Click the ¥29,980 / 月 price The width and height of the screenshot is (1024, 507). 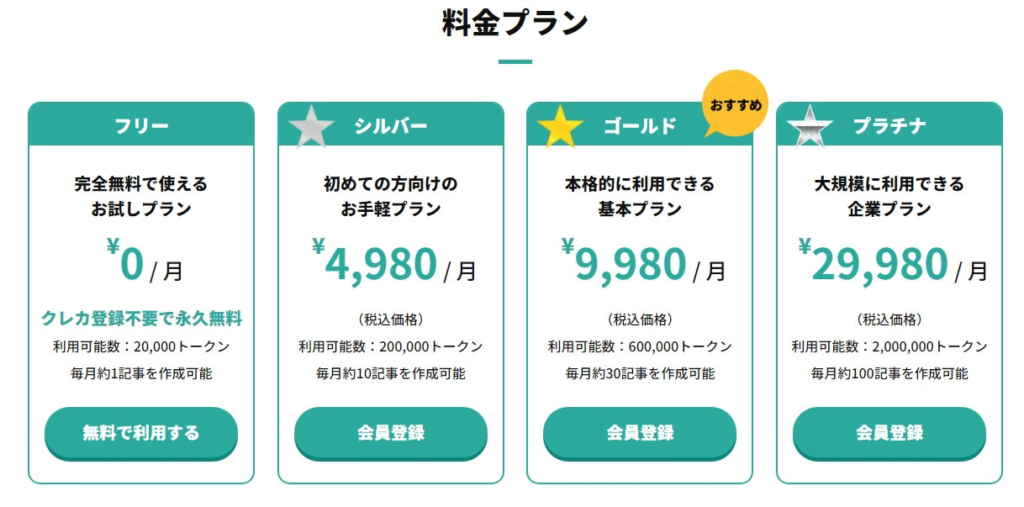893,263
